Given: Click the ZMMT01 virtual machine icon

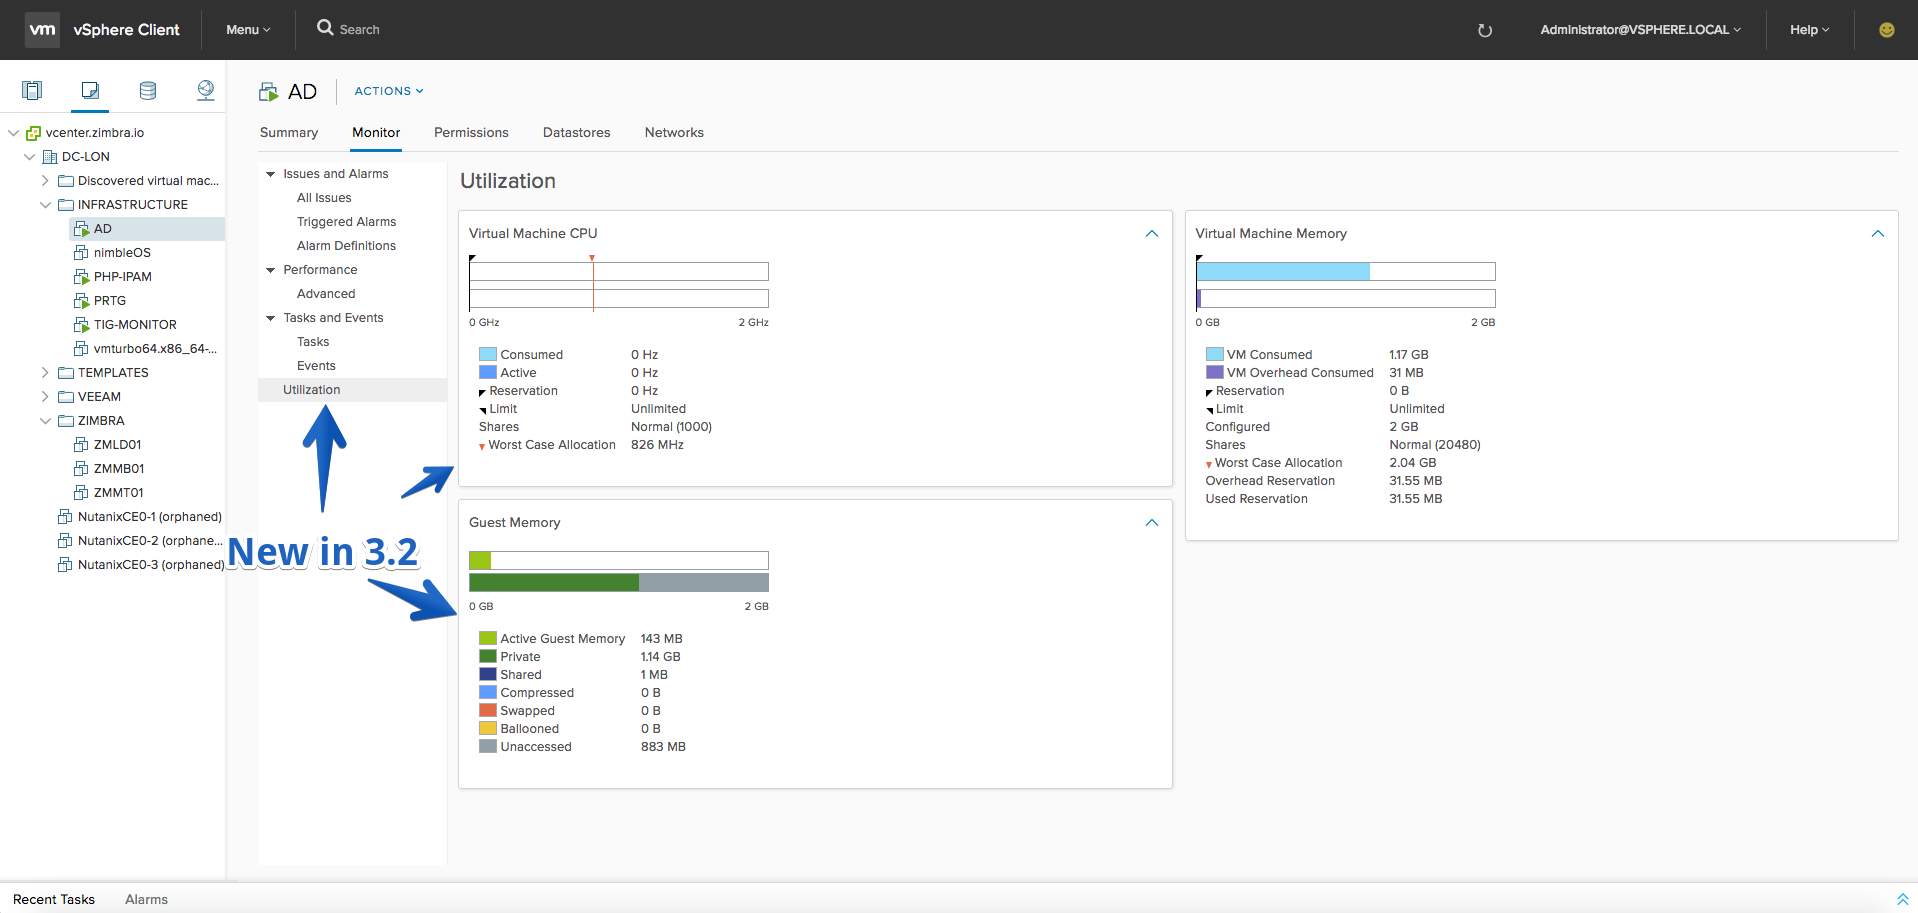Looking at the screenshot, I should click(81, 493).
